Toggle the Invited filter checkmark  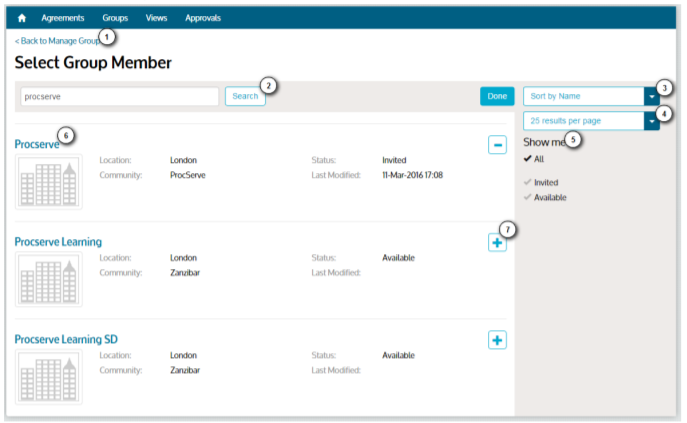coord(528,182)
